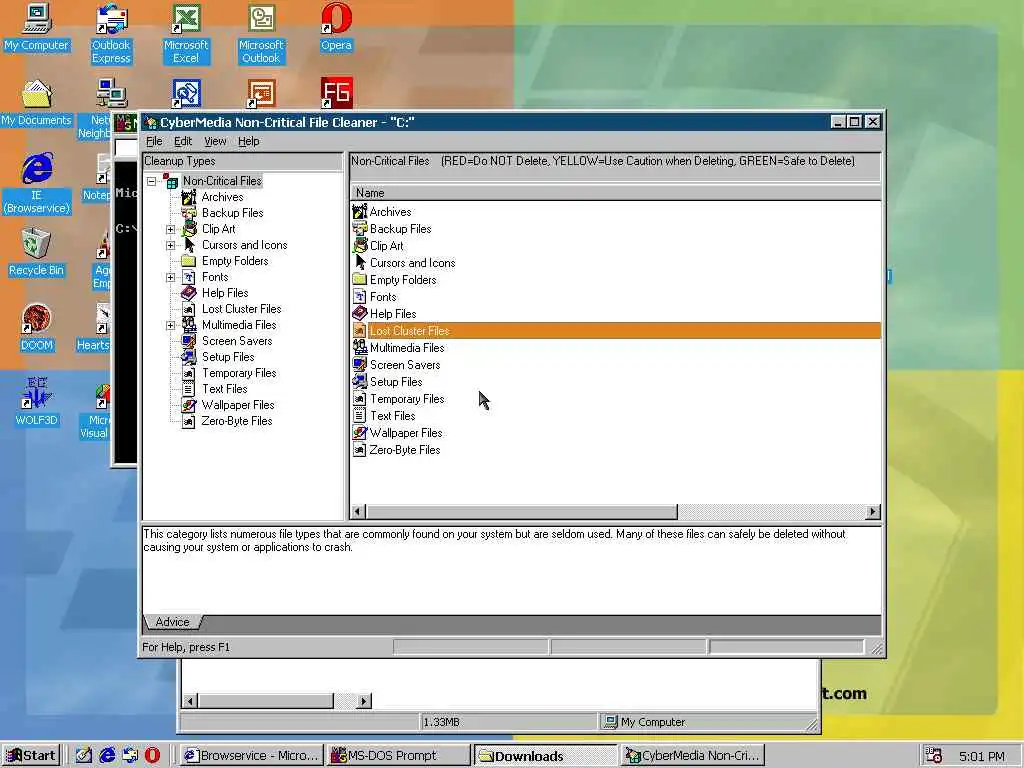Expand the Multimedia Files tree node
This screenshot has height=768, width=1024.
pos(170,325)
